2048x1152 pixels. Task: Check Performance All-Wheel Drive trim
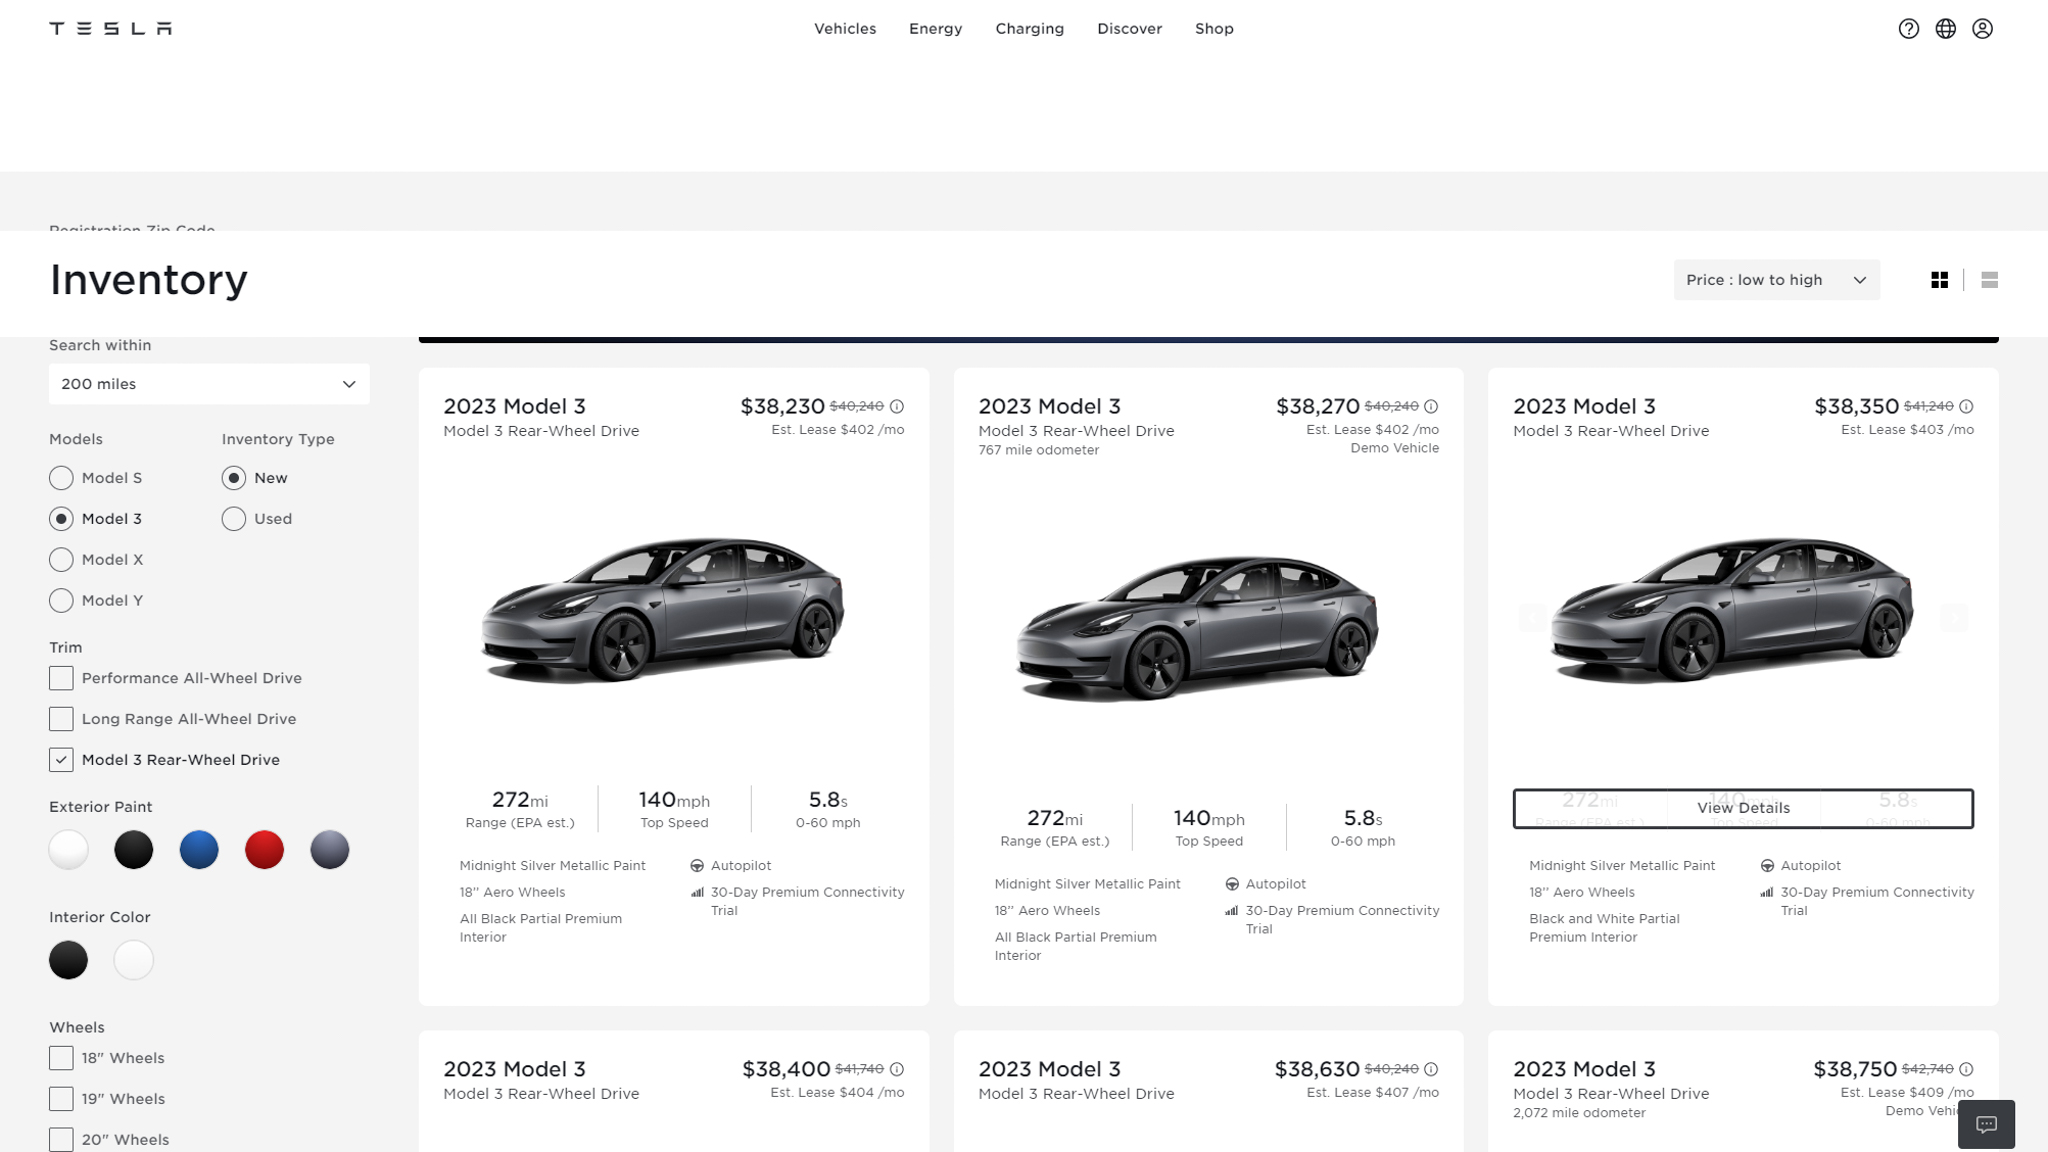pyautogui.click(x=61, y=678)
